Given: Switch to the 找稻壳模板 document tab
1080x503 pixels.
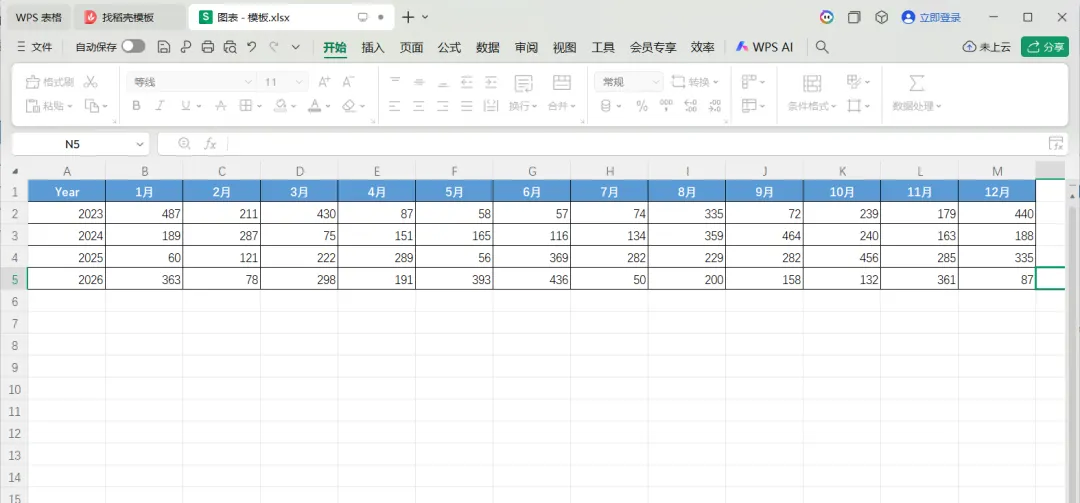Looking at the screenshot, I should point(129,17).
